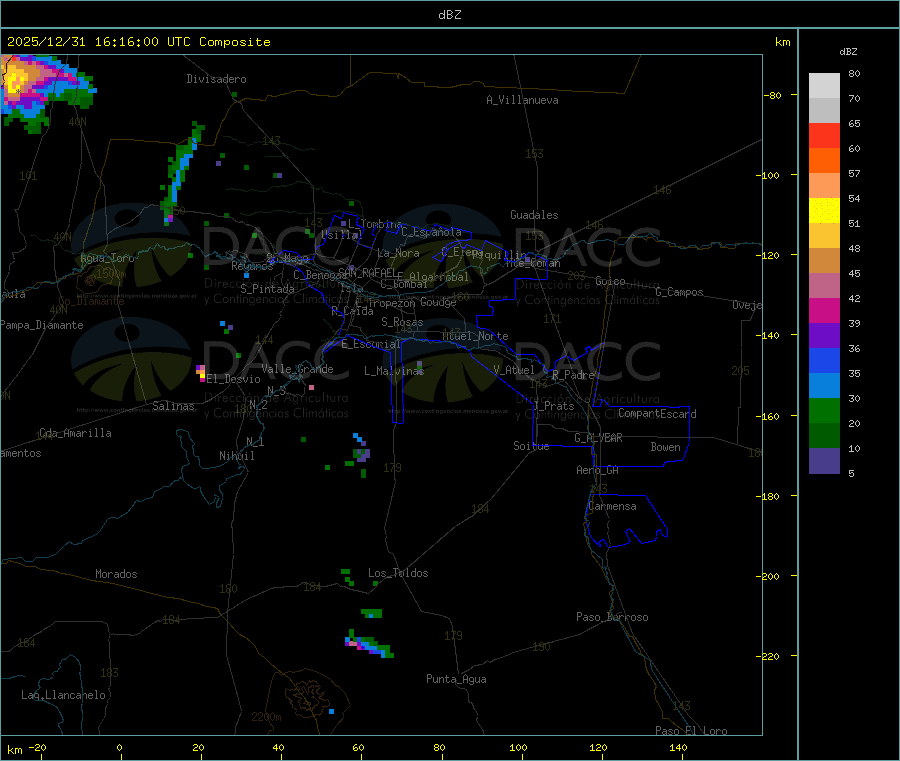The image size is (900, 761).
Task: Click the CompantEscard label
Action: pyautogui.click(x=657, y=413)
